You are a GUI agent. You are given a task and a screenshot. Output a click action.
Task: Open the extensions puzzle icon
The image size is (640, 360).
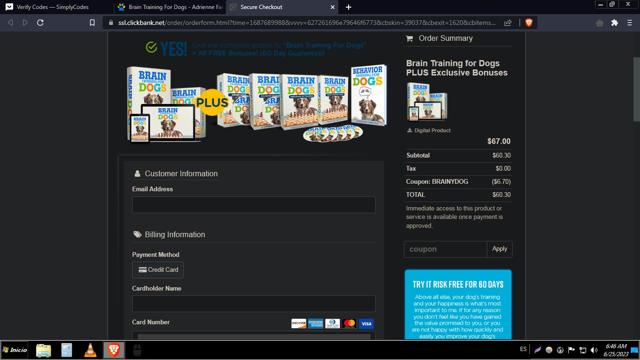[614, 23]
